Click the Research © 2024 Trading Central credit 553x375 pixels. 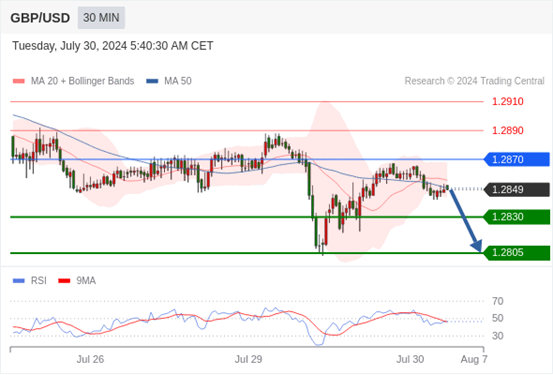[474, 81]
